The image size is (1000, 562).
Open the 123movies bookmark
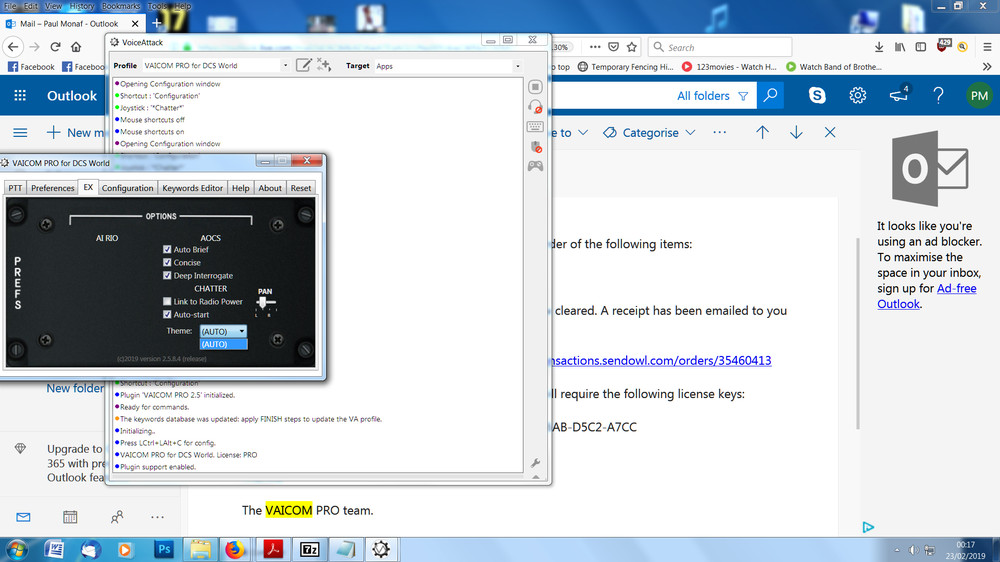pos(729,66)
